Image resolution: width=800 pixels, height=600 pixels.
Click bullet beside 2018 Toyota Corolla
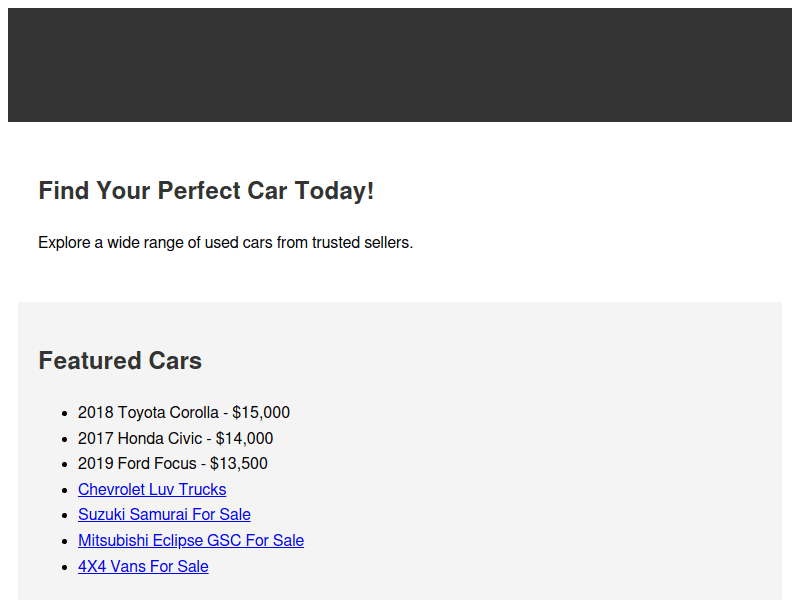[64, 413]
